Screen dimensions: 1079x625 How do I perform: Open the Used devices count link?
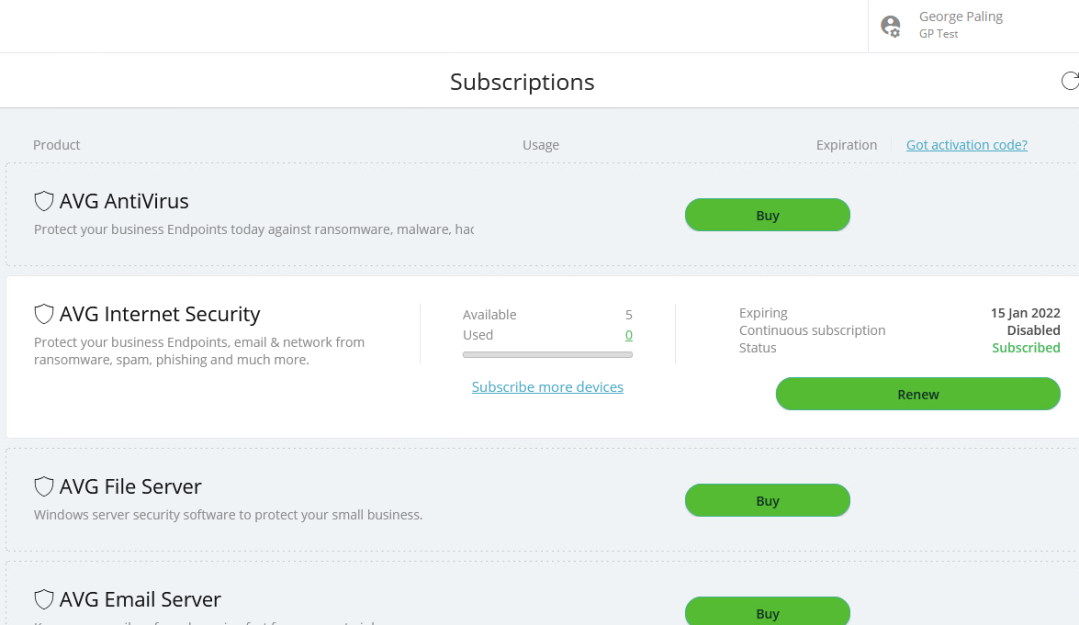(628, 335)
